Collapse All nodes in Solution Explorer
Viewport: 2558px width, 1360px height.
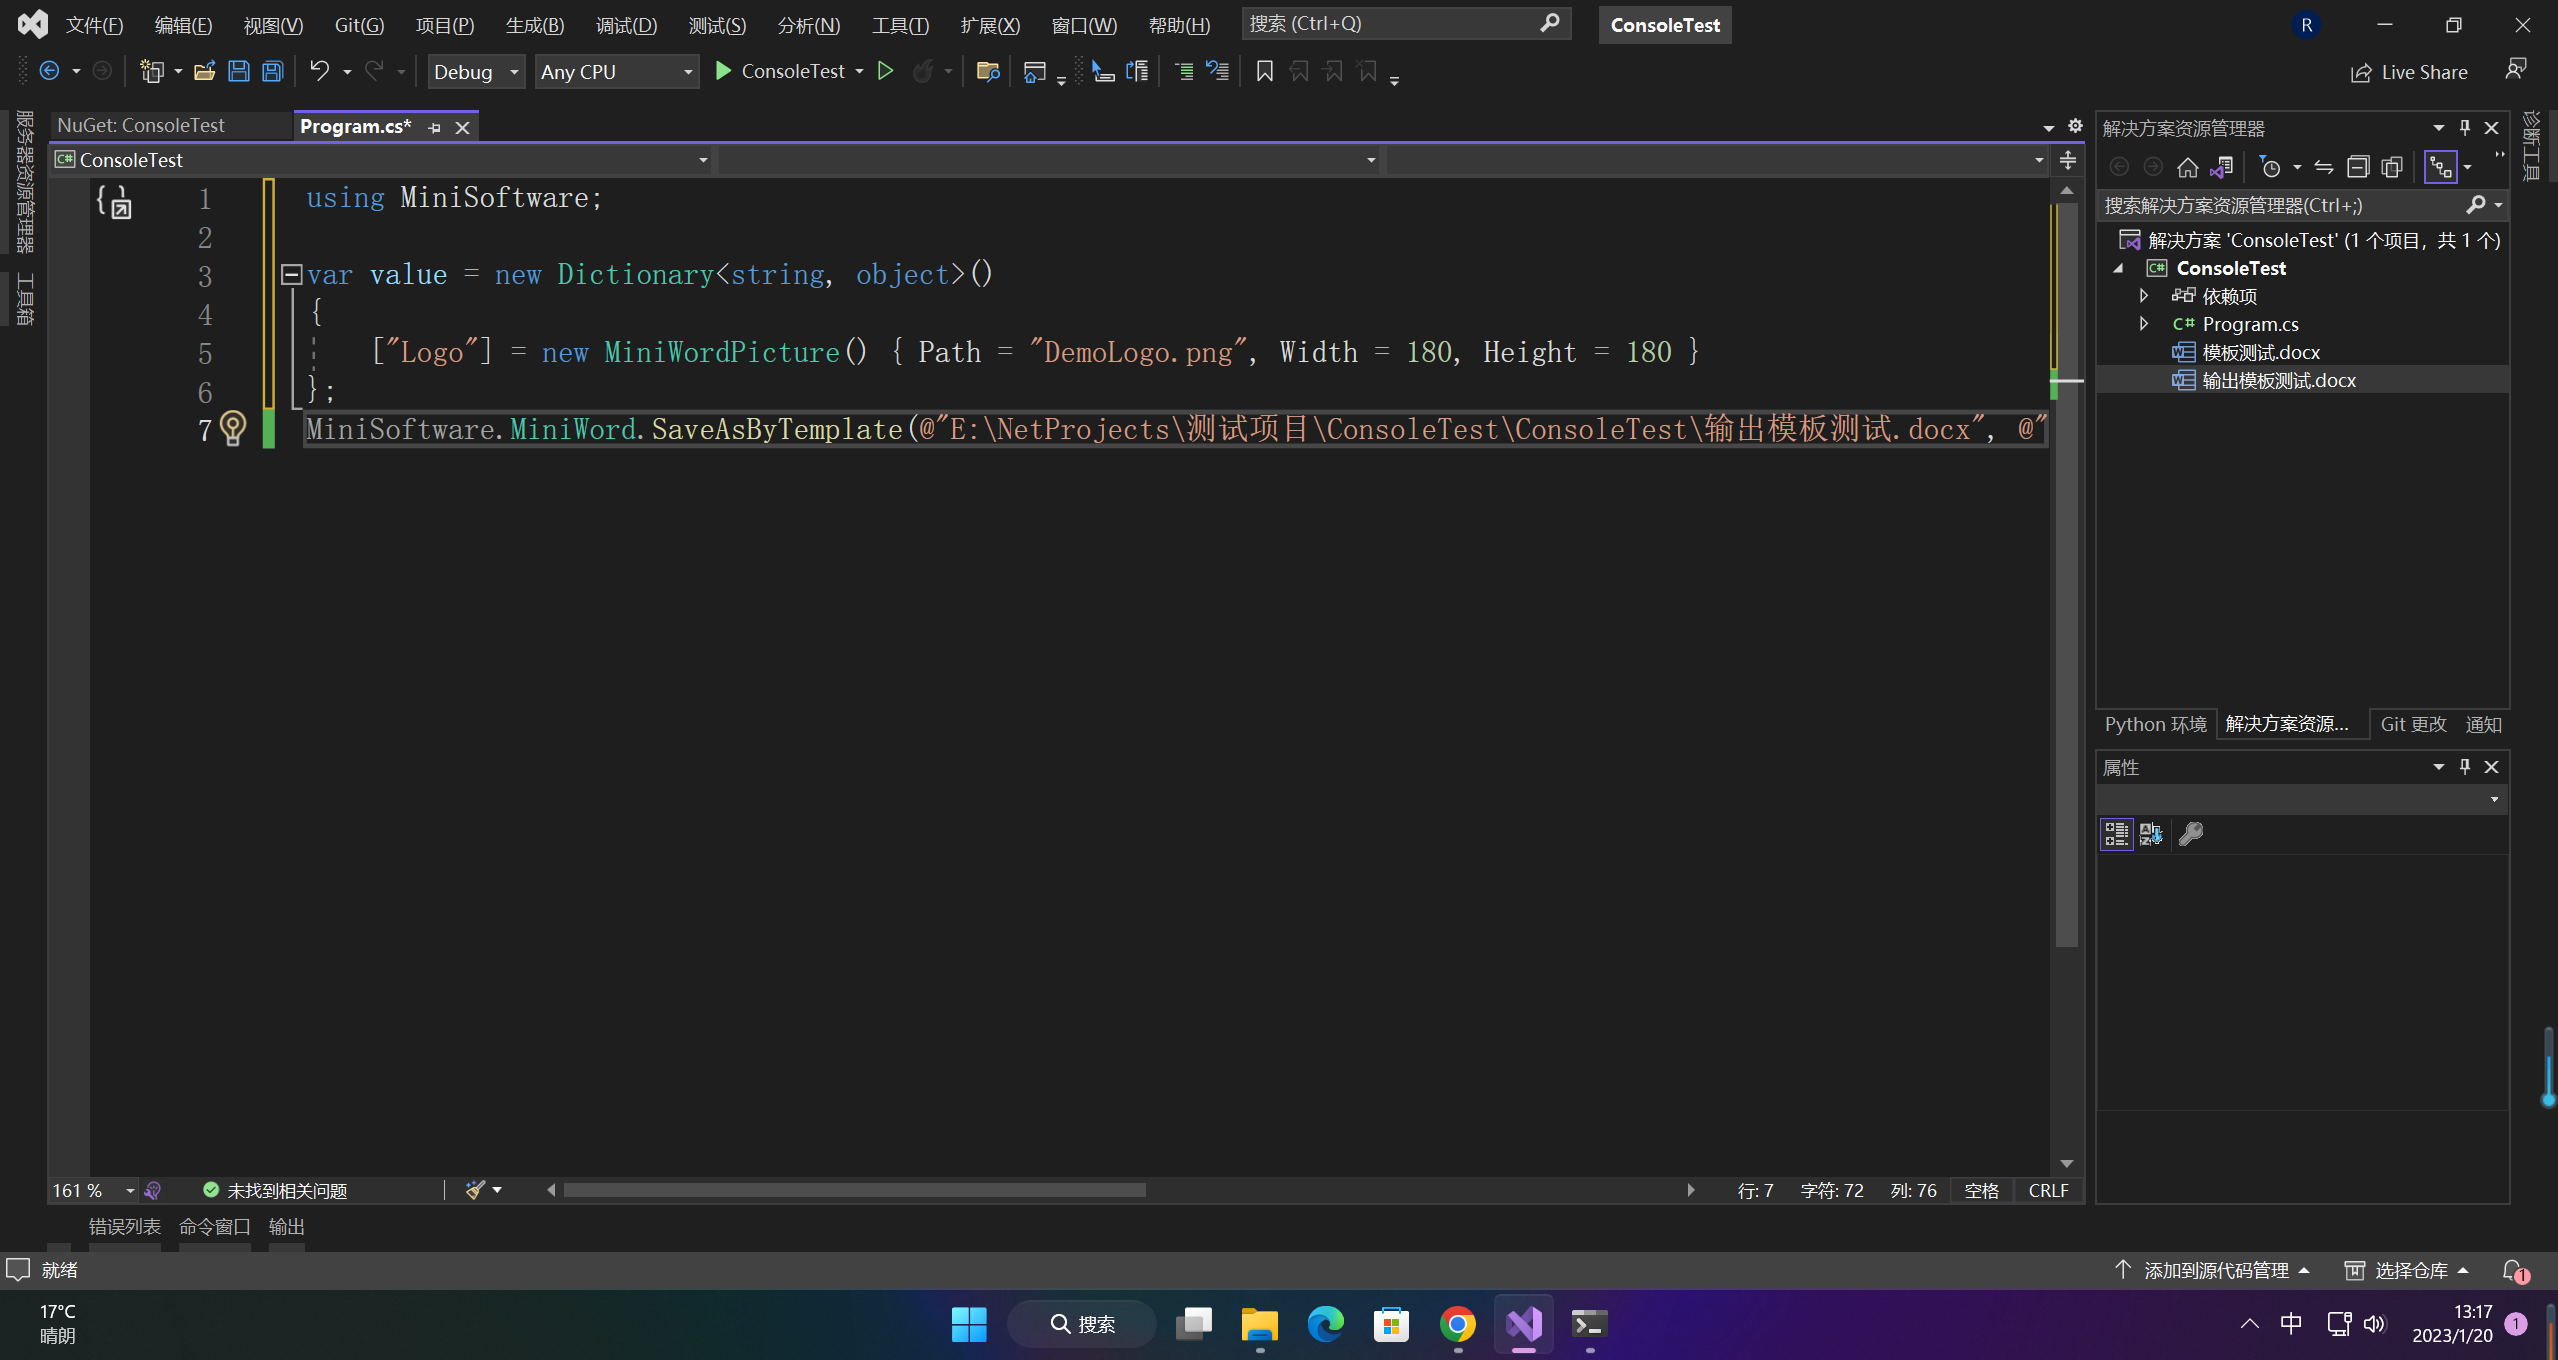pos(2358,167)
